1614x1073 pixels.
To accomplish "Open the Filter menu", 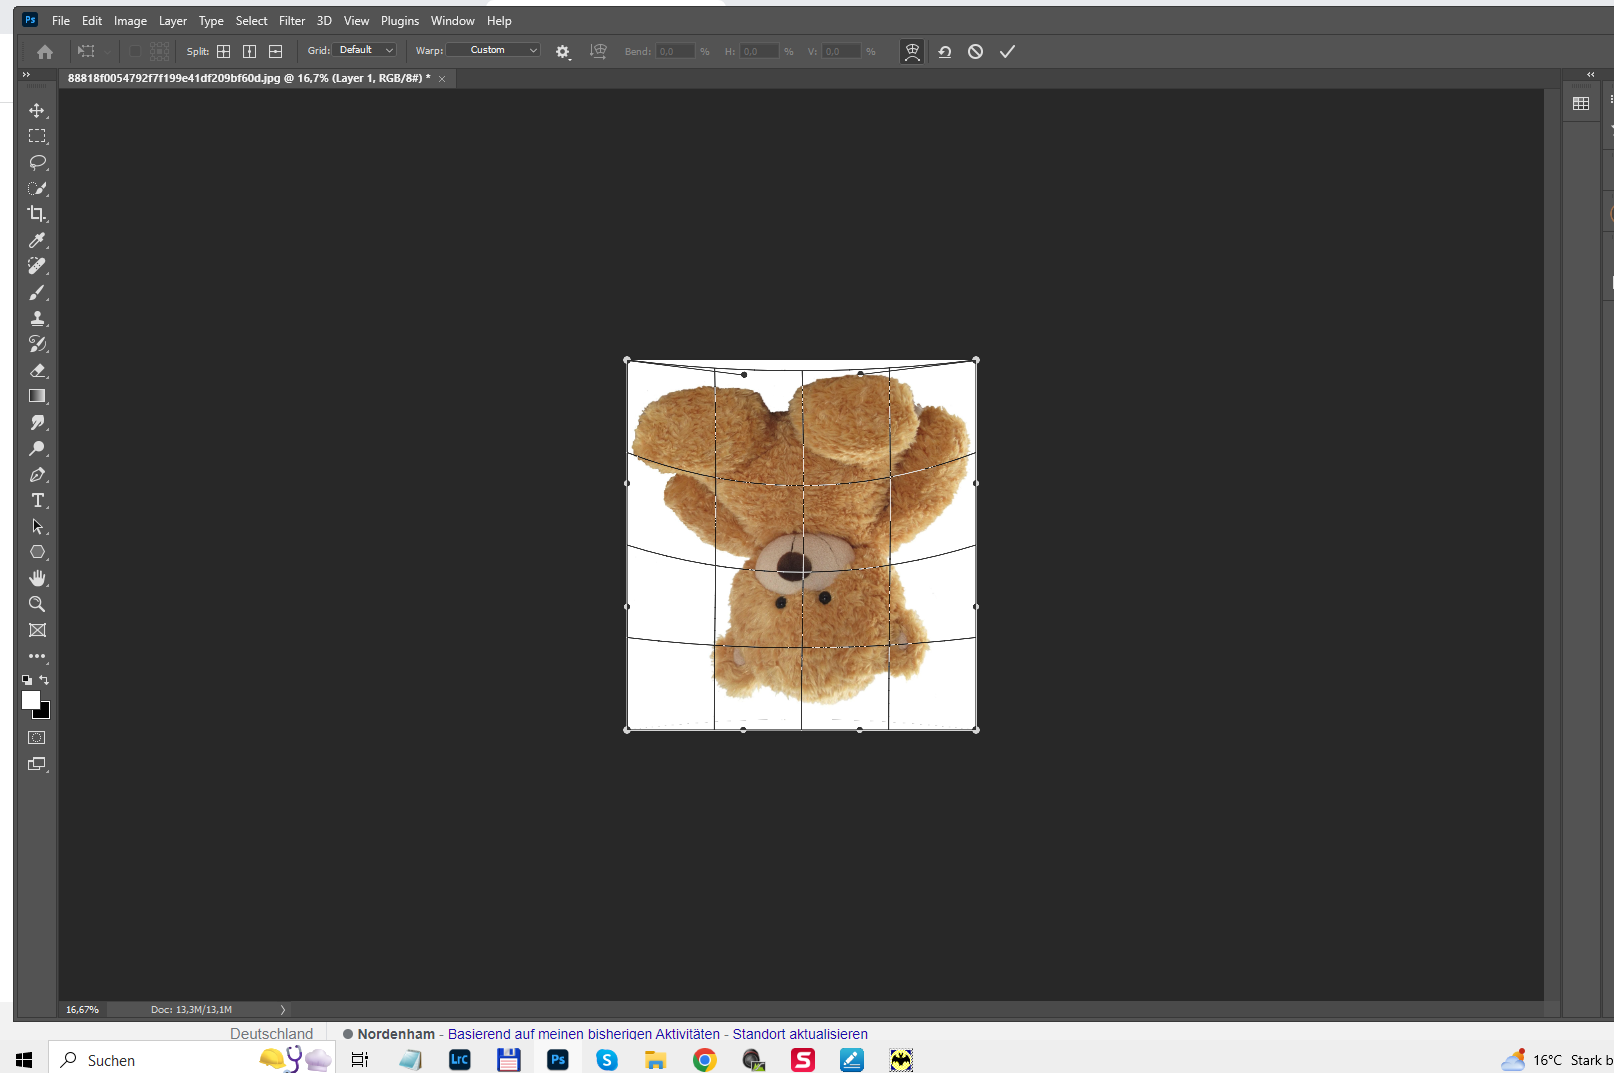I will 292,21.
